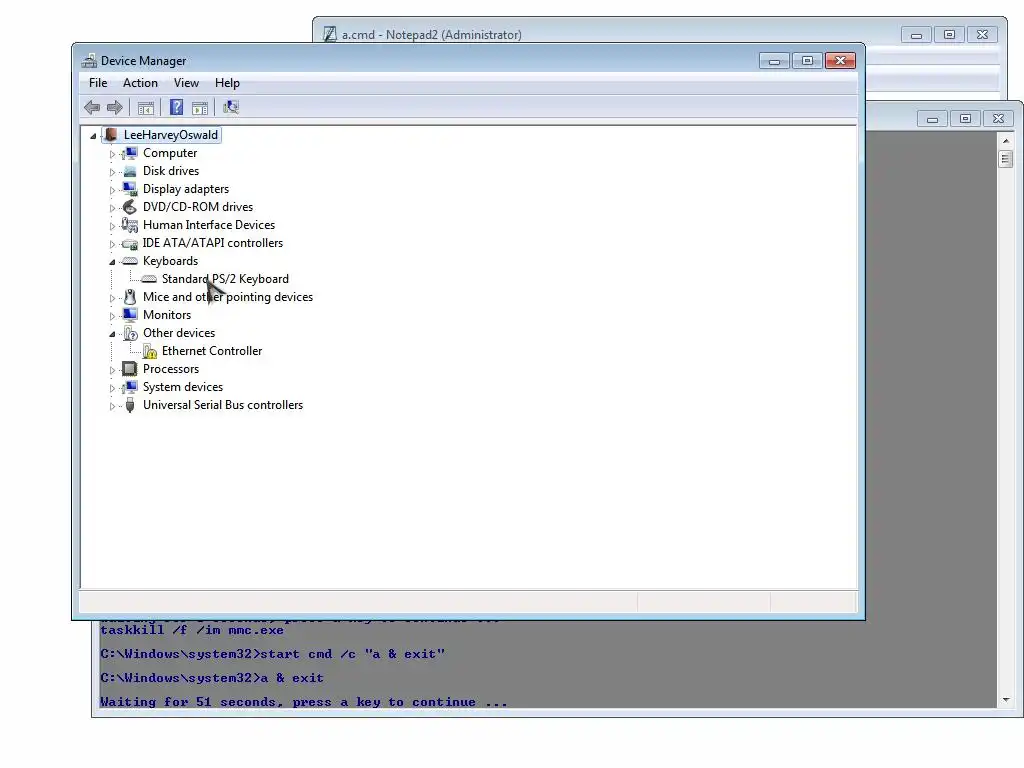Collapse the Keyboards node
The width and height of the screenshot is (1024, 768).
point(112,262)
